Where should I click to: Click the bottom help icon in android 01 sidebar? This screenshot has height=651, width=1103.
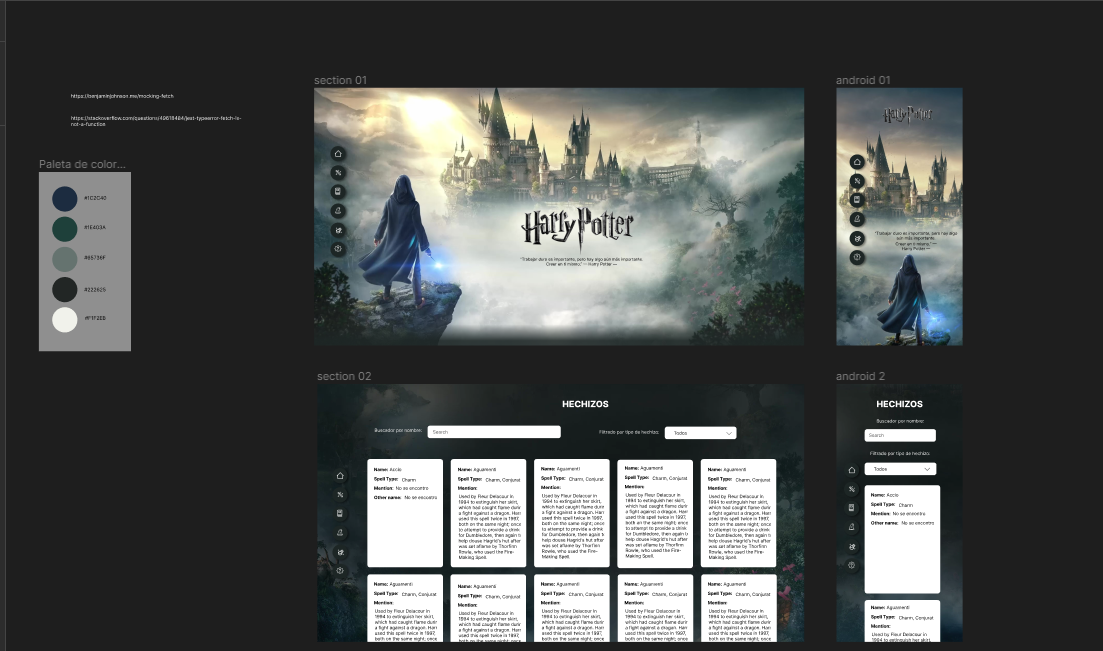click(857, 258)
